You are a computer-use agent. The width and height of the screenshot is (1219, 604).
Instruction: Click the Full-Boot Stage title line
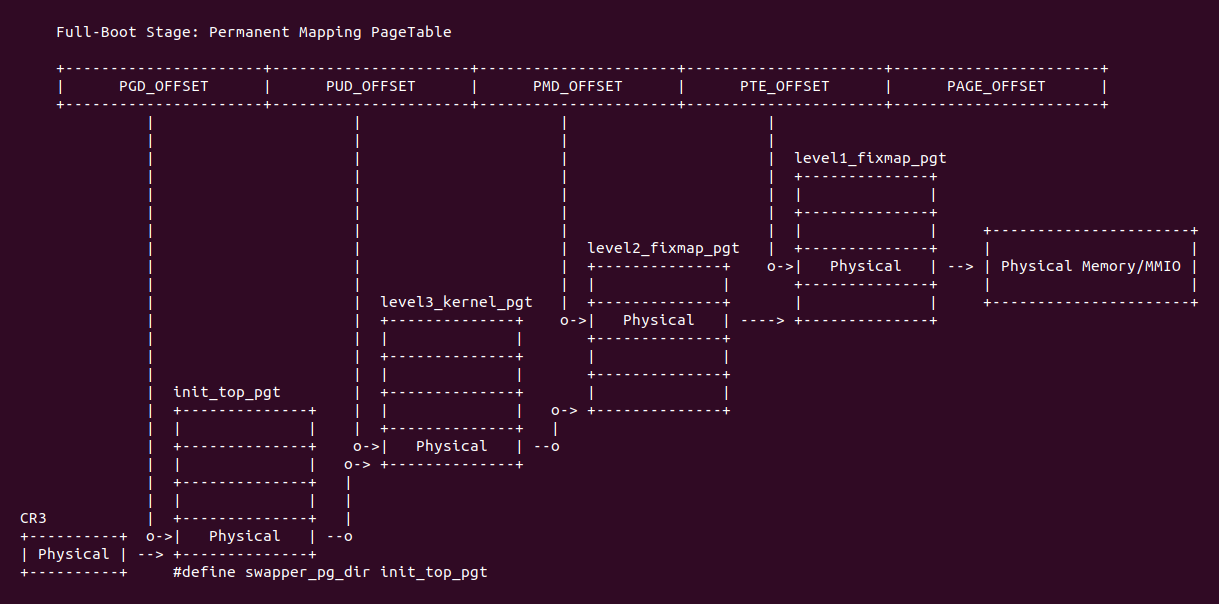(254, 32)
